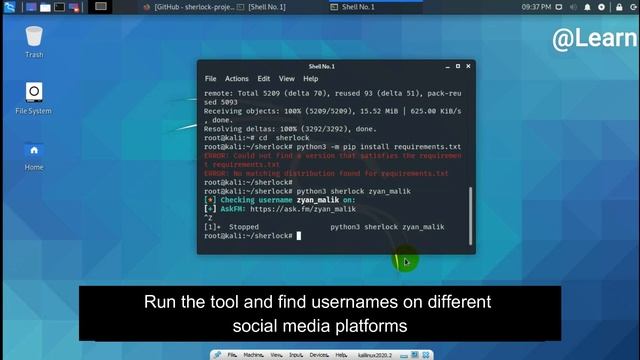The image size is (640, 360).
Task: Close the Shell No. 1 terminal window
Action: [x=469, y=66]
